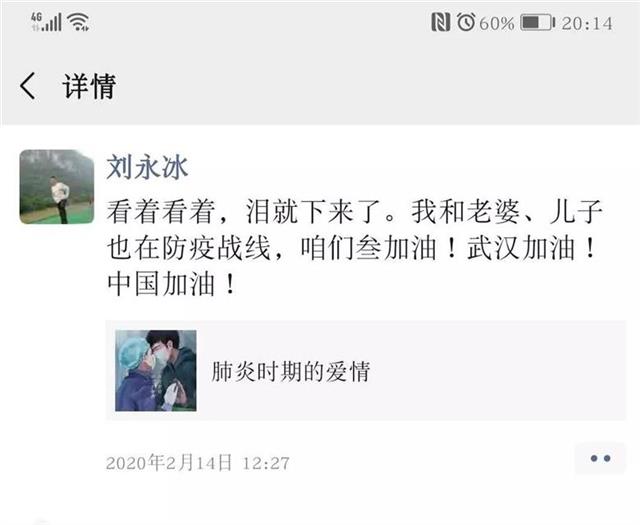Screen dimensions: 640x525
Task: Tap the 2020年2月14日 12:27 timestamp
Action: tap(198, 463)
